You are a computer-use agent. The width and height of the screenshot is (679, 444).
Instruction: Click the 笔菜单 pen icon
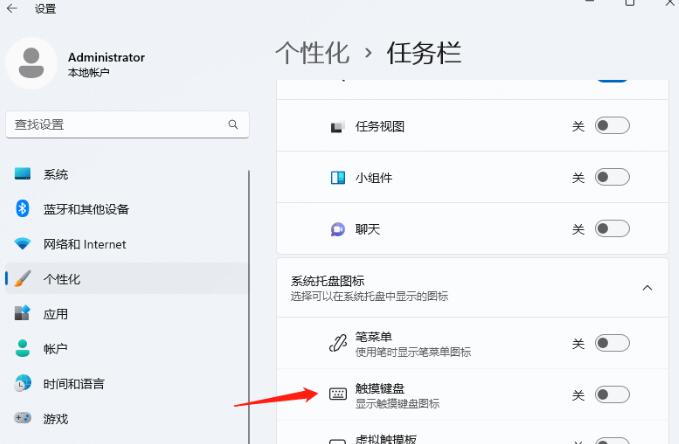[338, 343]
